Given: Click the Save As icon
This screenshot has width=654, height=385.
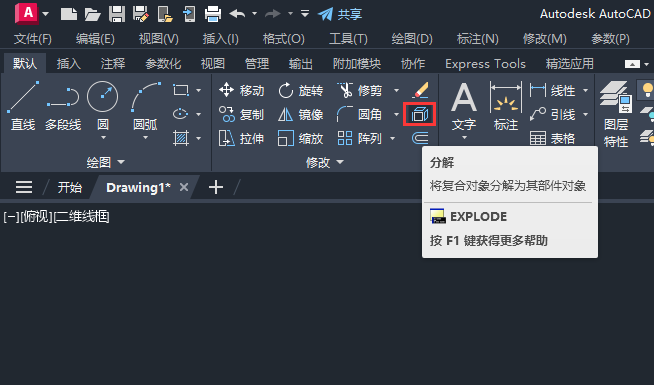Looking at the screenshot, I should (141, 14).
